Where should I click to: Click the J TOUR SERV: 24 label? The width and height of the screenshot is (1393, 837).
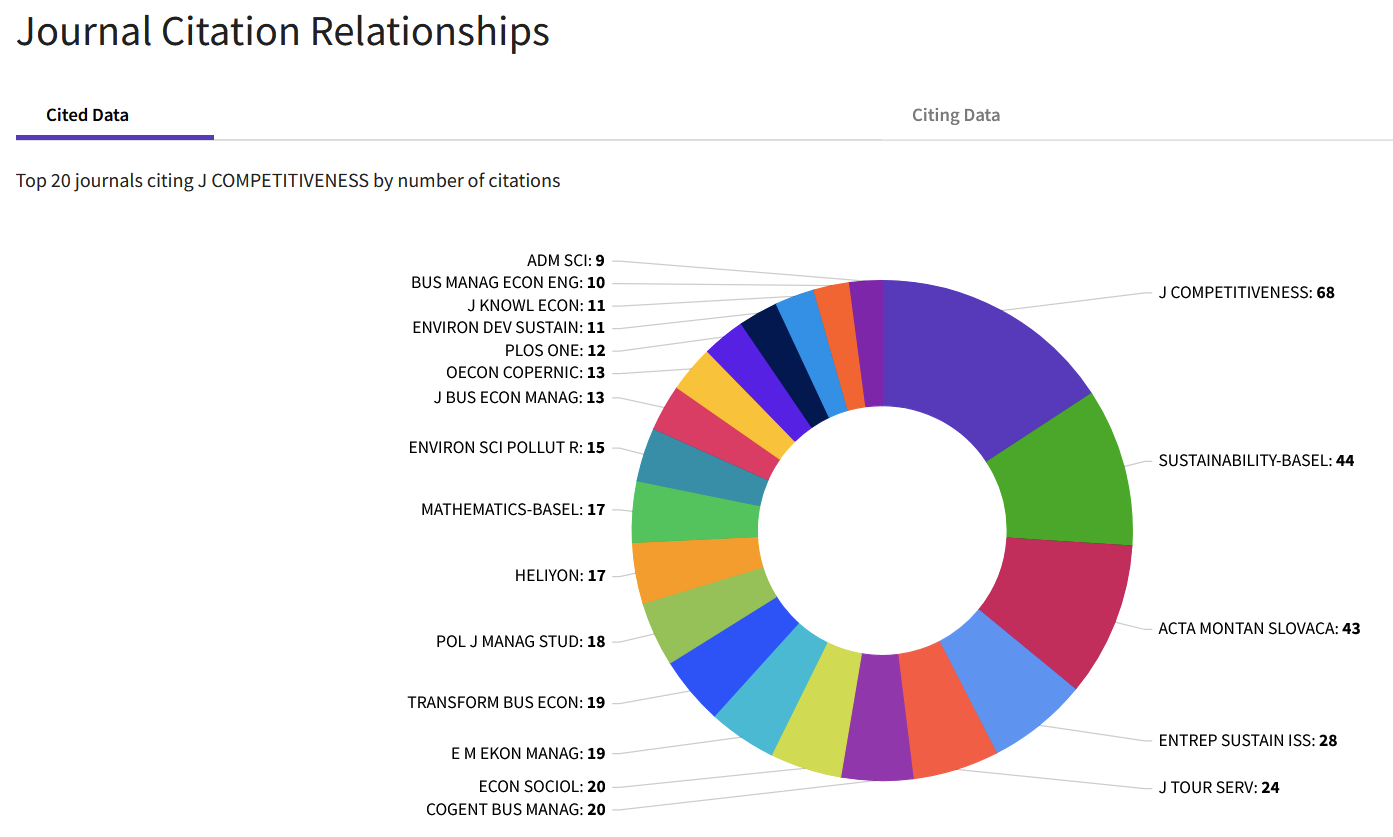click(1218, 788)
